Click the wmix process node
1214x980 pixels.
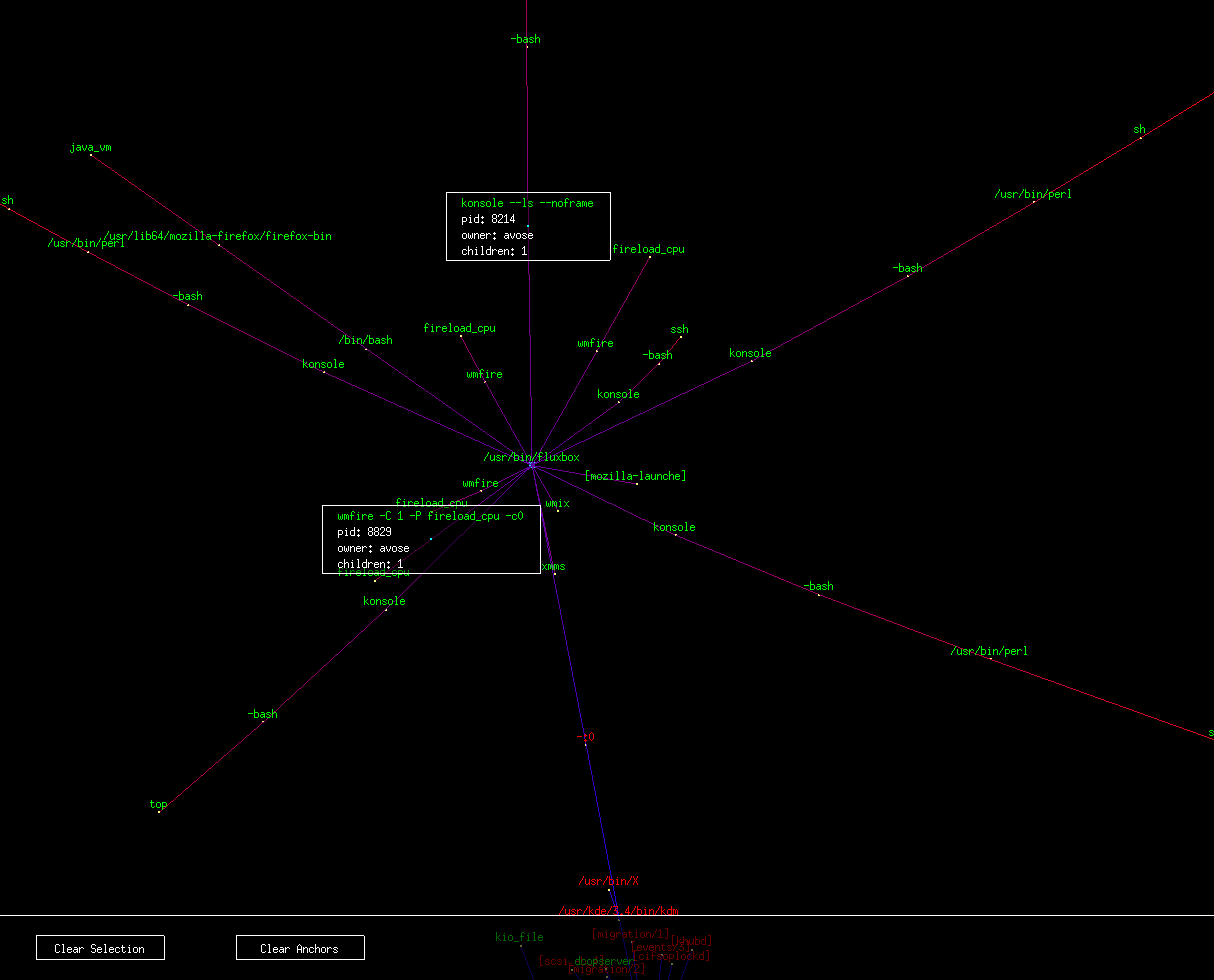[558, 510]
